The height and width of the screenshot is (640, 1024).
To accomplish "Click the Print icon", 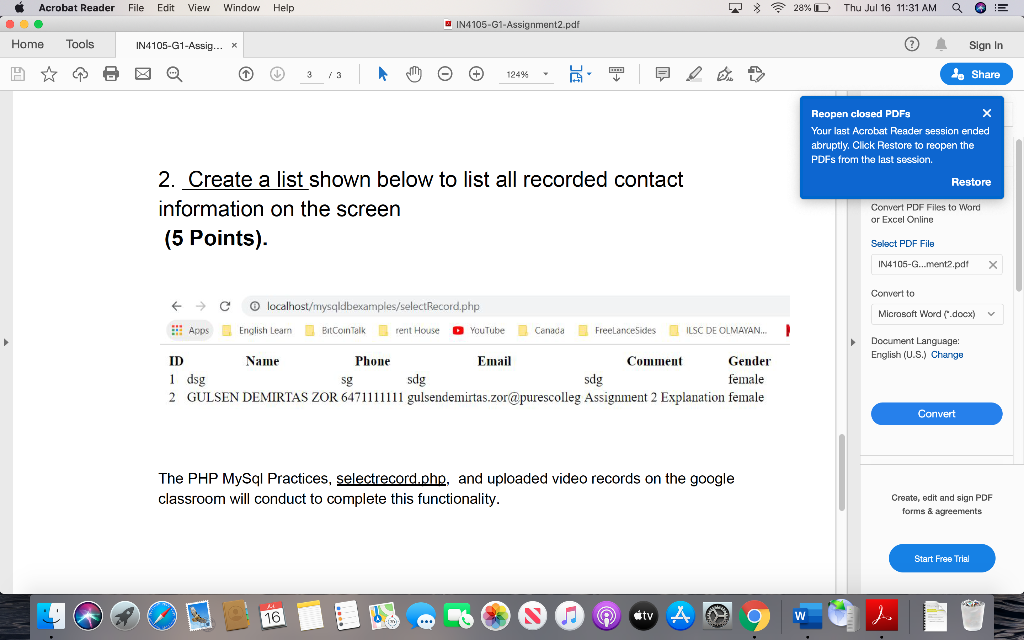I will point(109,73).
